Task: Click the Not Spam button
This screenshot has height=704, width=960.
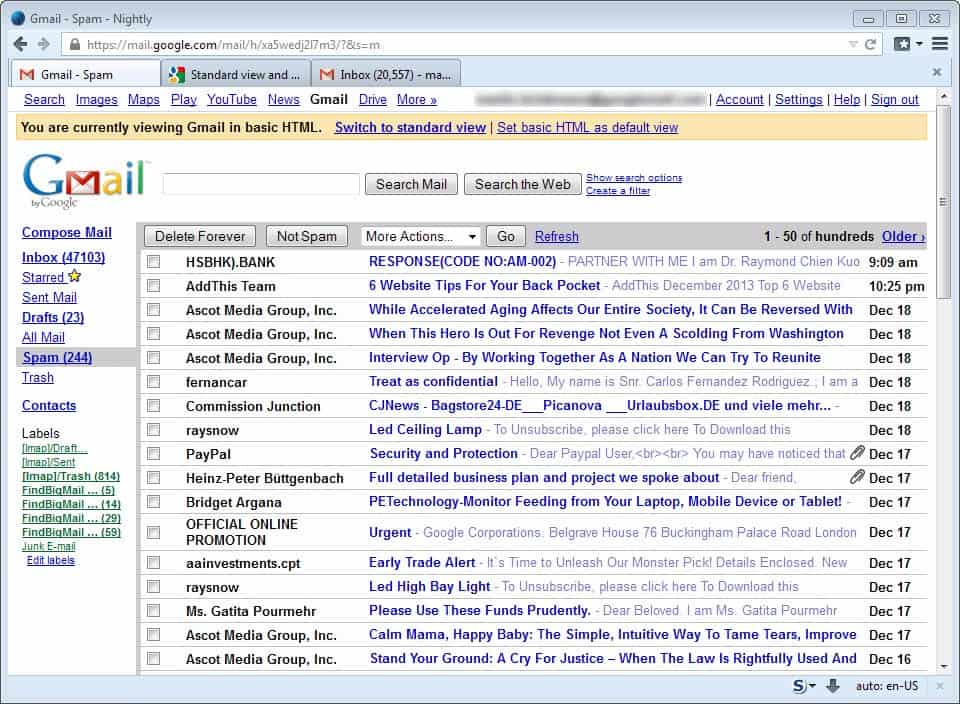Action: point(307,236)
